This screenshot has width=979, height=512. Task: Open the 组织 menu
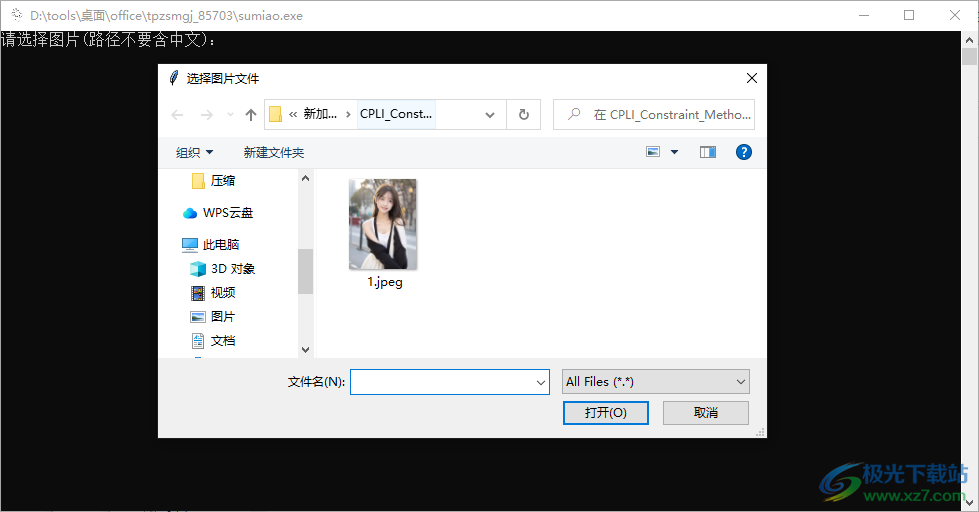(x=195, y=152)
